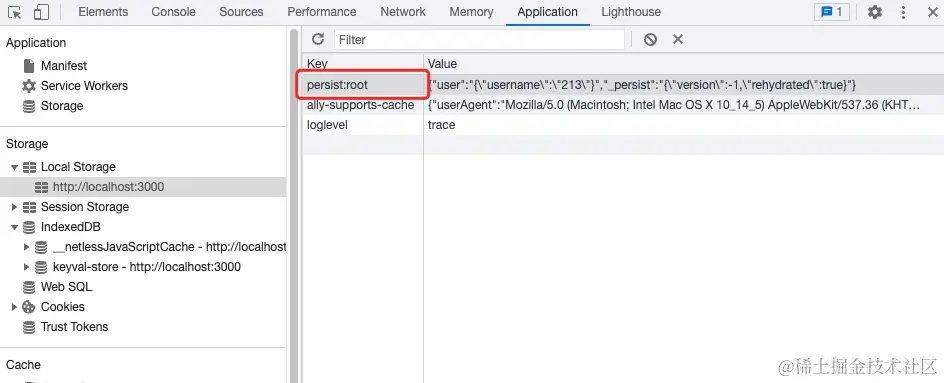Select the persist:root key row
The height and width of the screenshot is (383, 944).
[623, 85]
